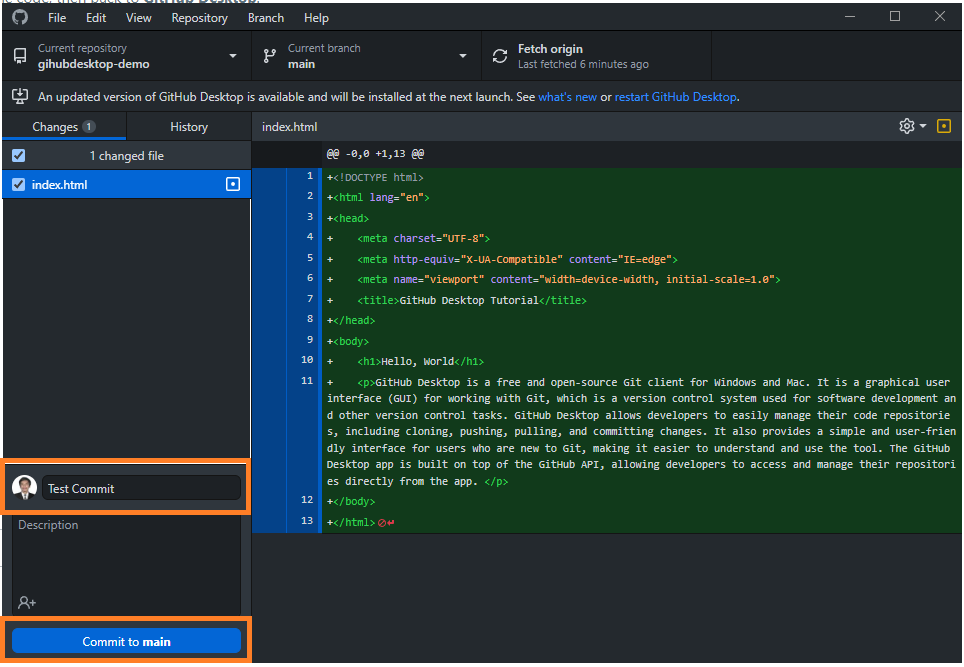Click the GitHub Octocat logo icon
Viewport: 964px width, 667px height.
click(x=20, y=17)
